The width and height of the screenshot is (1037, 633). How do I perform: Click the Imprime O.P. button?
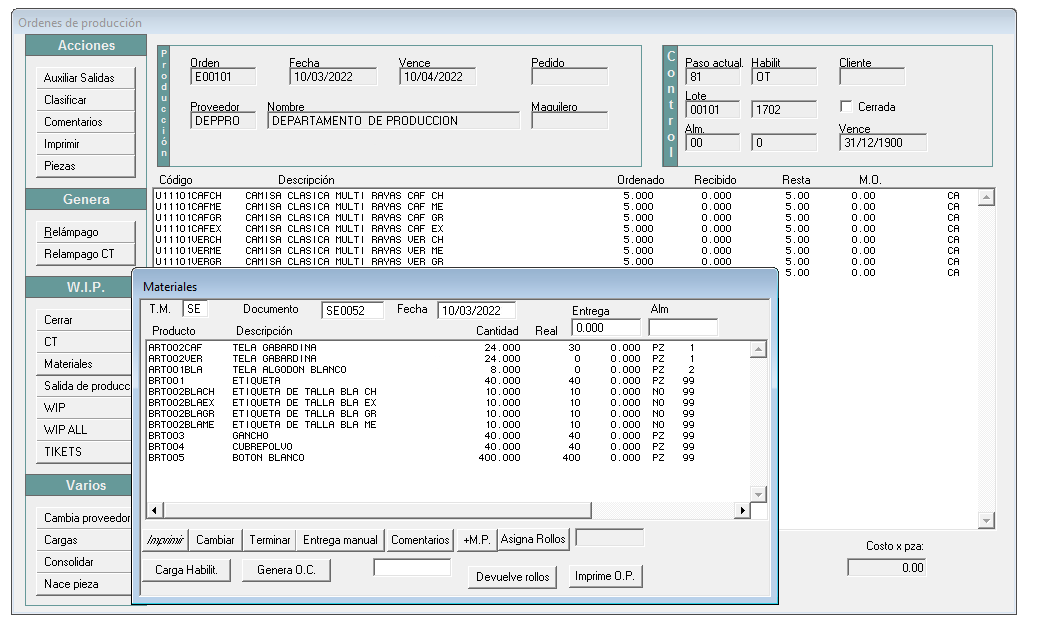(604, 576)
